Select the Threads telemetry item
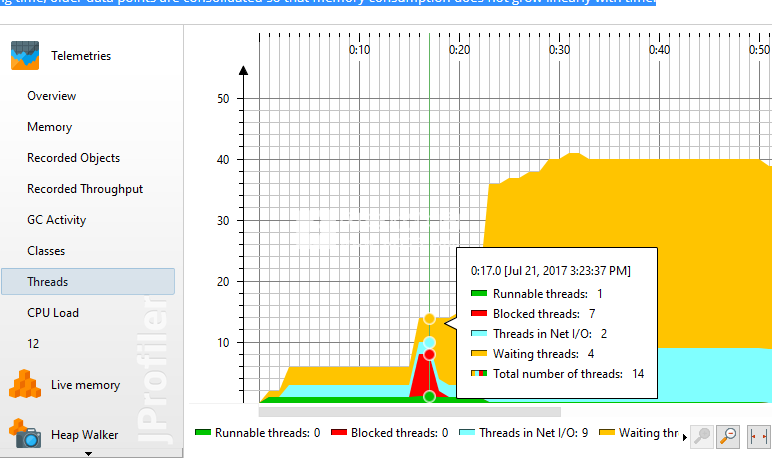The height and width of the screenshot is (458, 772). pyautogui.click(x=88, y=282)
